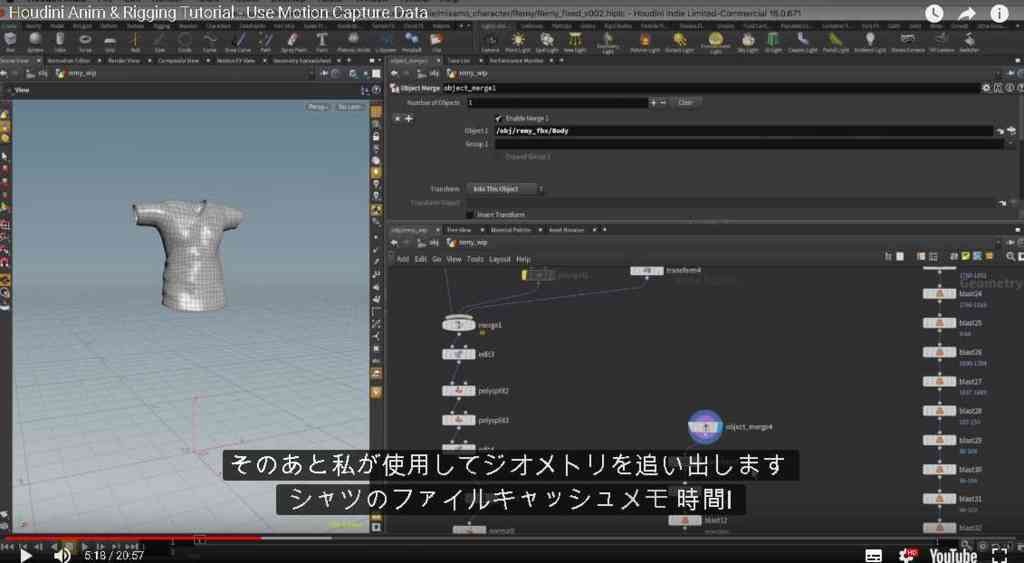Switch to the Take List tab
1024x563 pixels.
458,60
